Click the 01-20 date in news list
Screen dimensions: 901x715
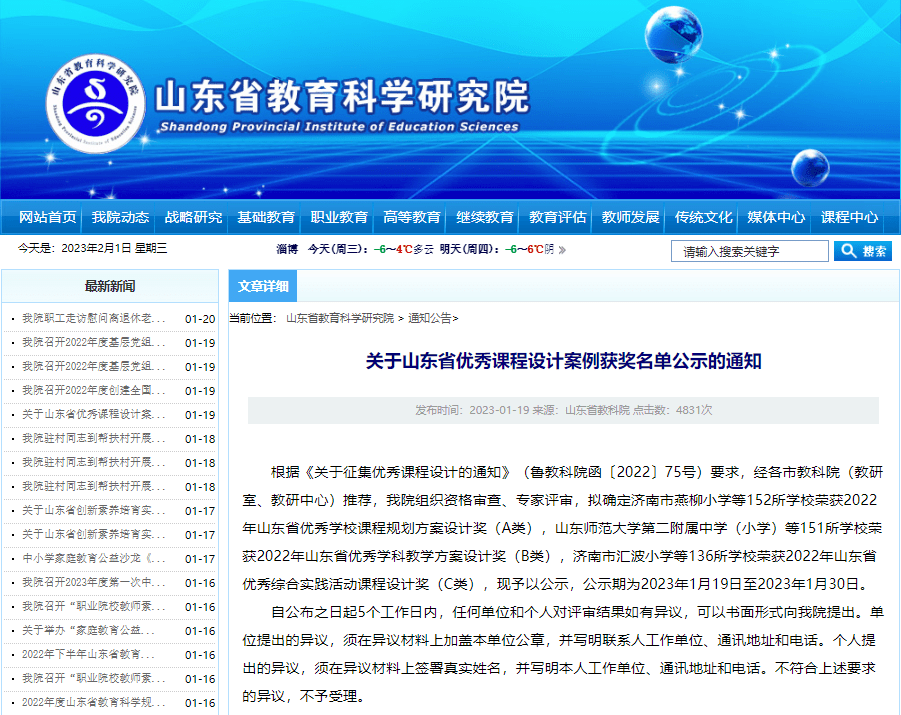pyautogui.click(x=200, y=319)
